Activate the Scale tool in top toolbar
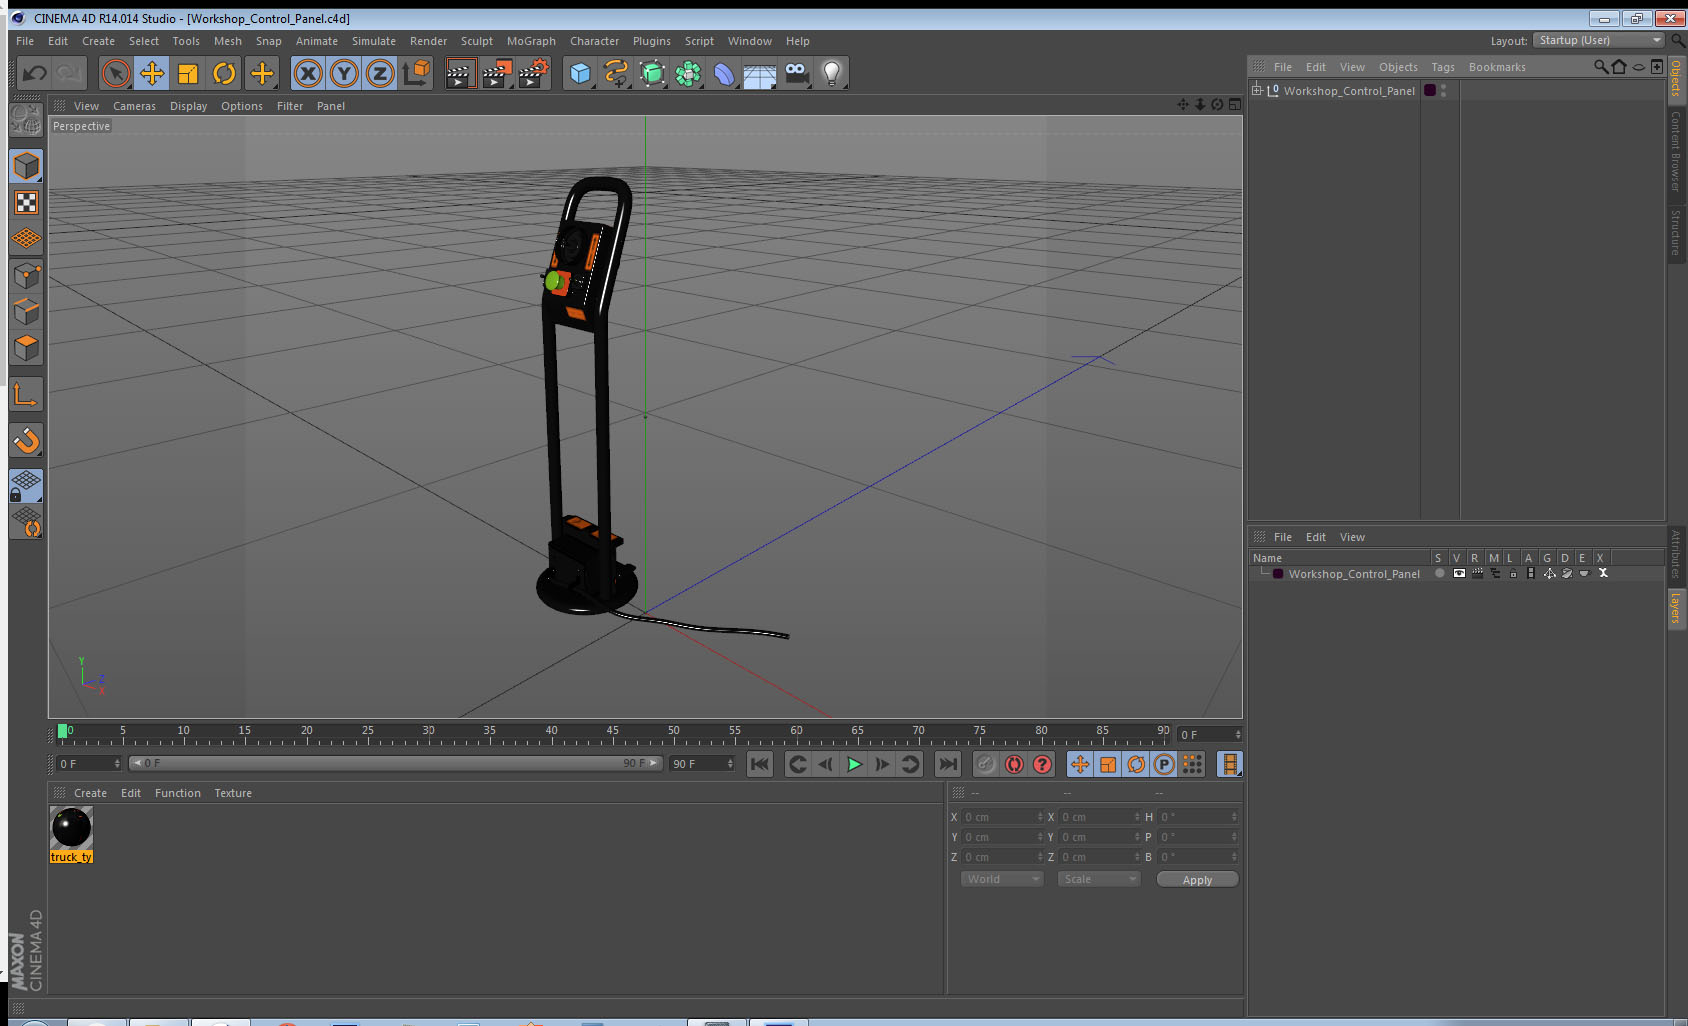1688x1026 pixels. click(x=188, y=73)
